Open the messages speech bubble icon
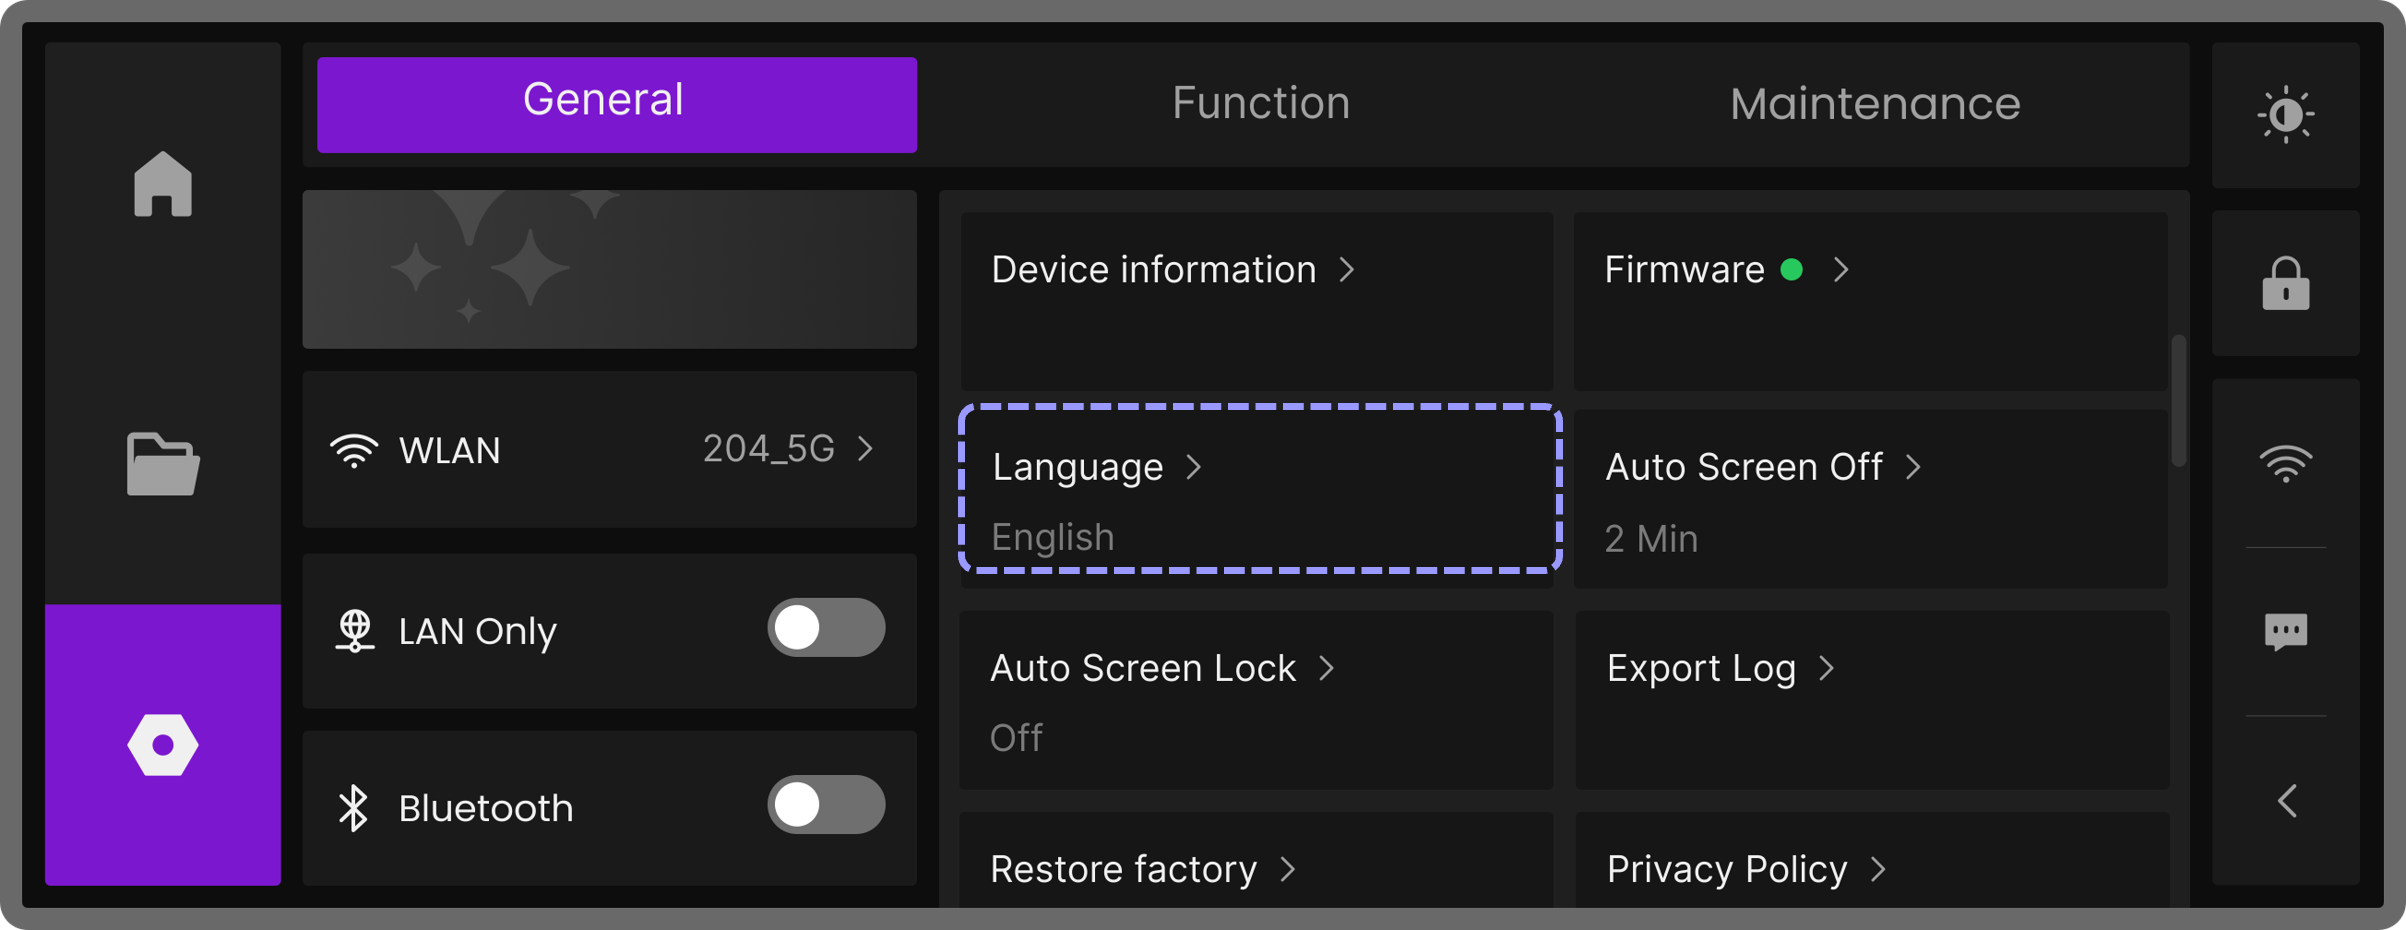The width and height of the screenshot is (2406, 930). click(2285, 632)
